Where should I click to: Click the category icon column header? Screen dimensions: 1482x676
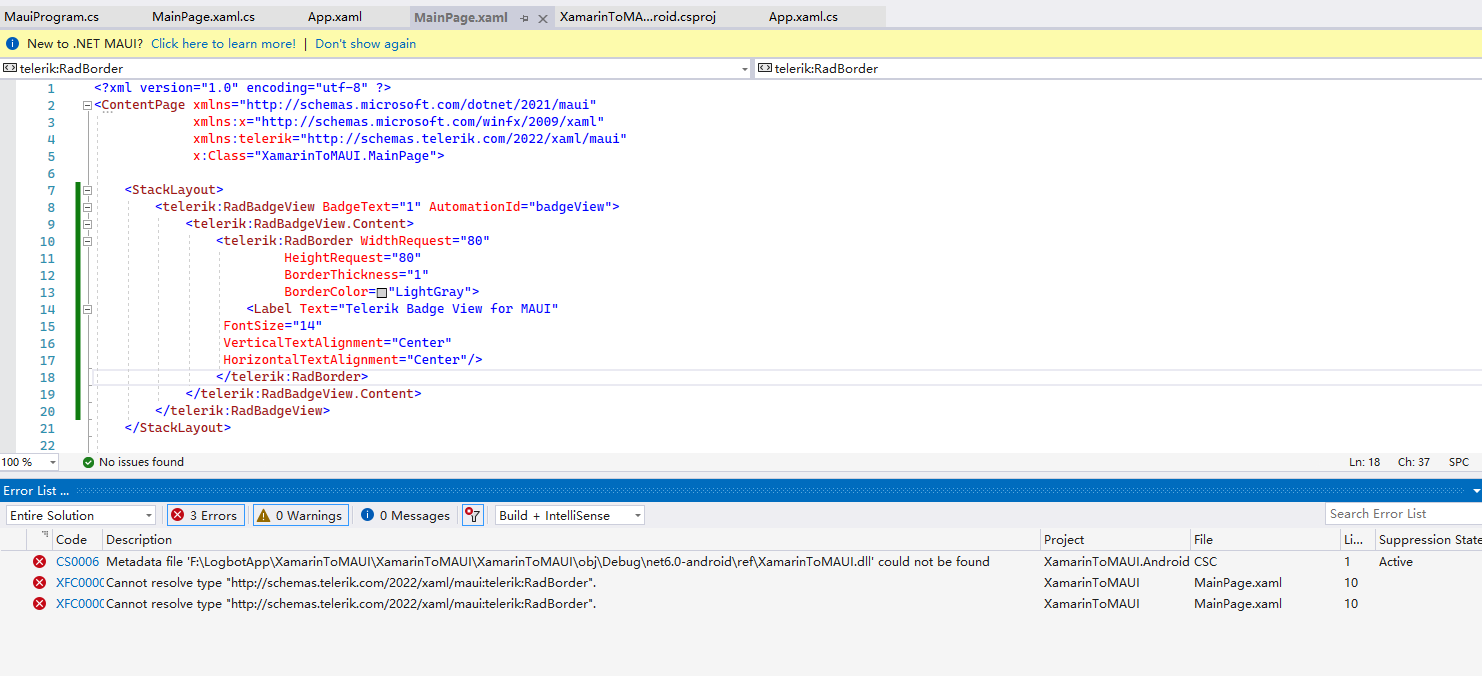point(44,538)
